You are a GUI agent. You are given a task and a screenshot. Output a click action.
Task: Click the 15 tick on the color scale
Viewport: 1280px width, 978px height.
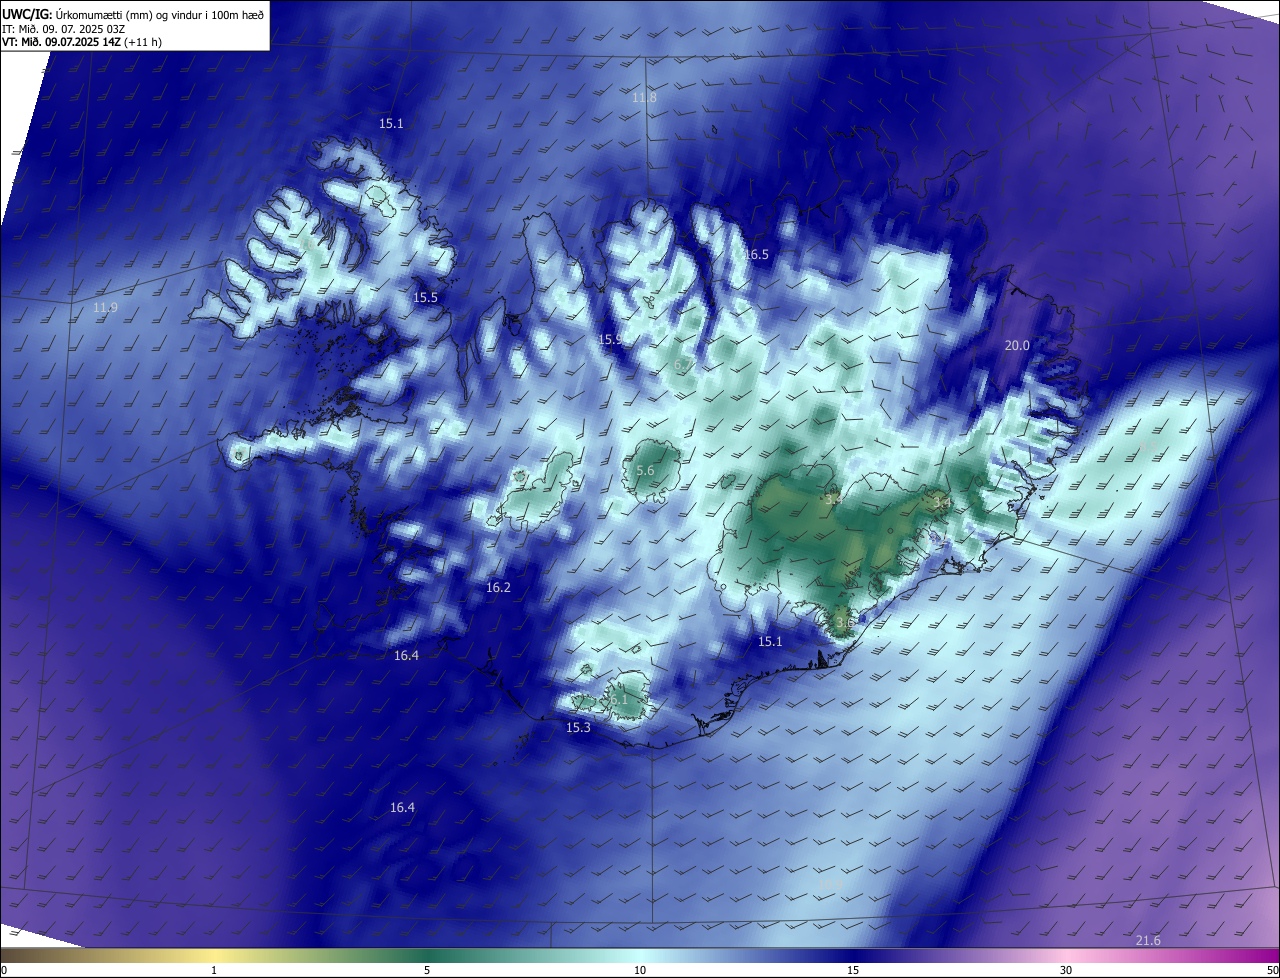coord(853,970)
